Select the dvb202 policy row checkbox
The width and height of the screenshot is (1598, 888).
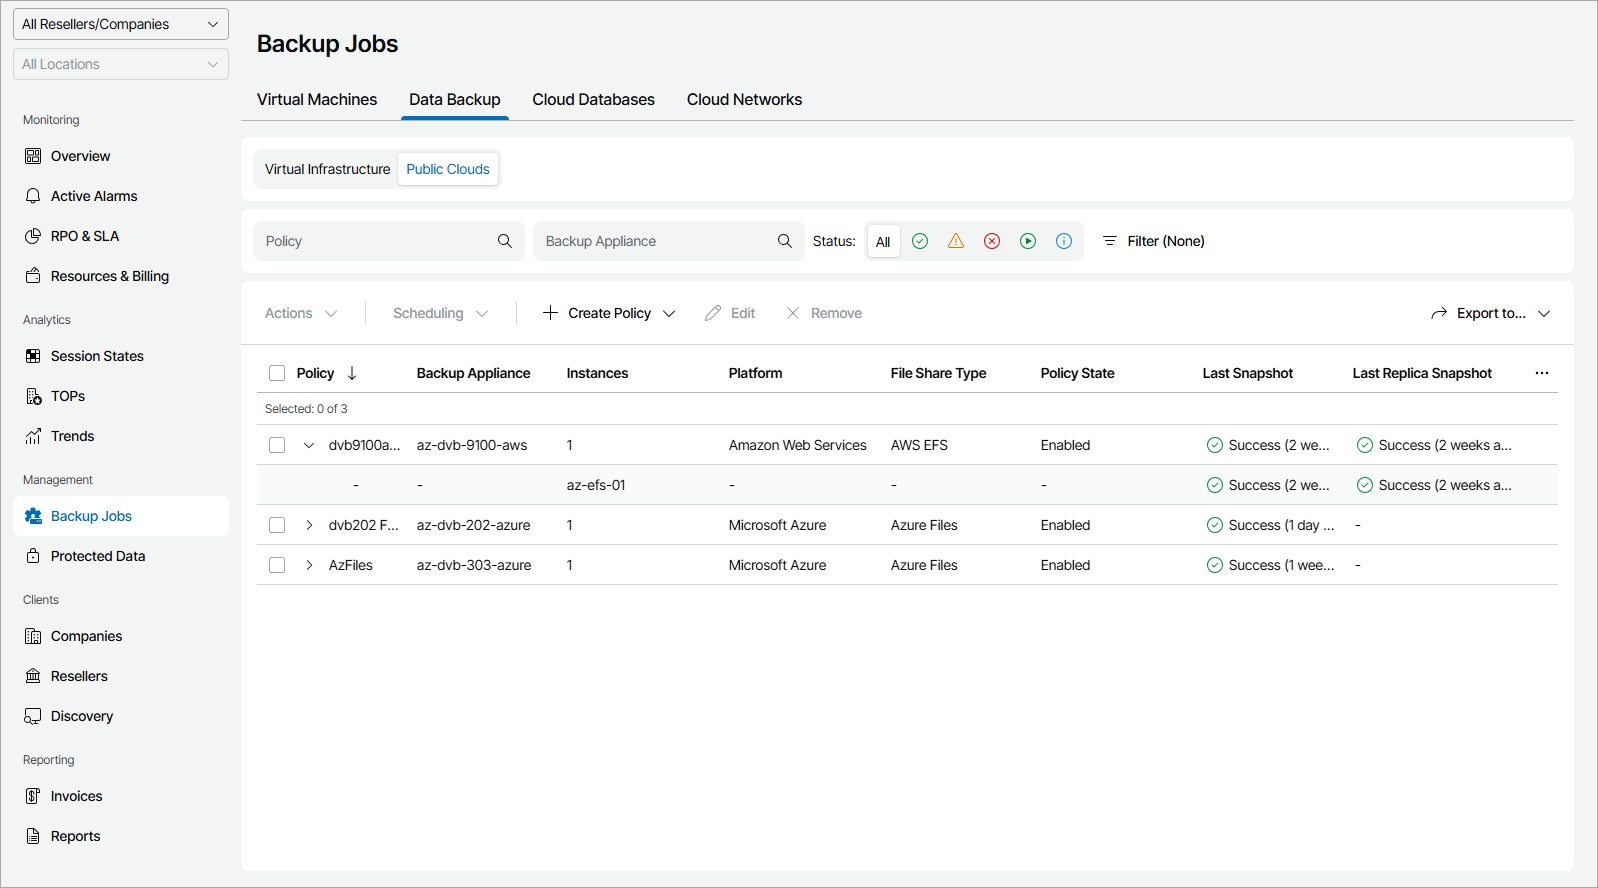click(277, 525)
